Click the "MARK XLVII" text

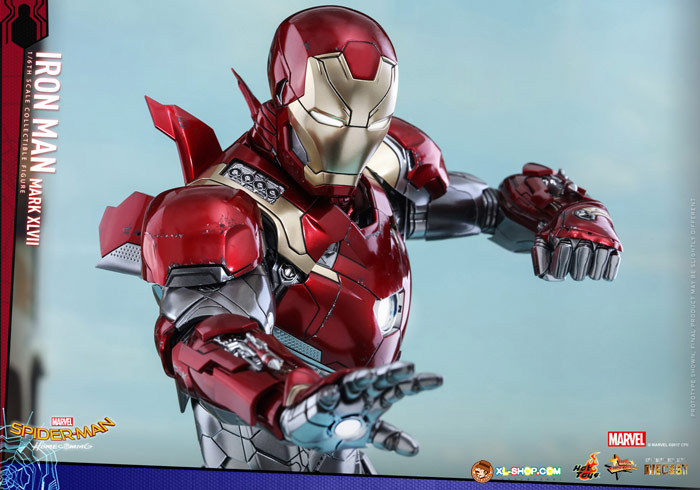[x=33, y=212]
